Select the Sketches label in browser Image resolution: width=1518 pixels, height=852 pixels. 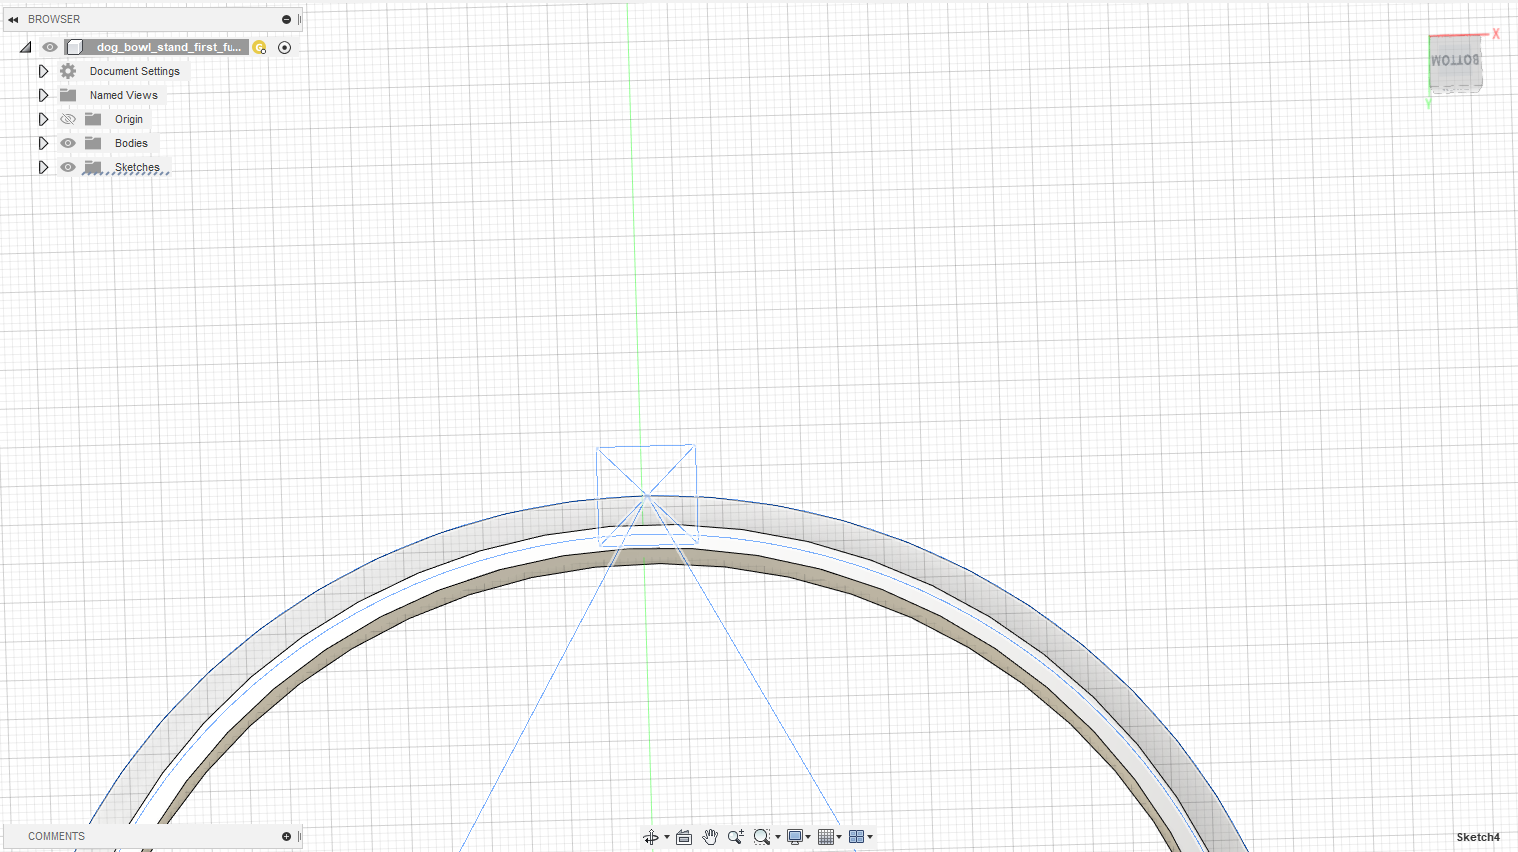coord(137,167)
